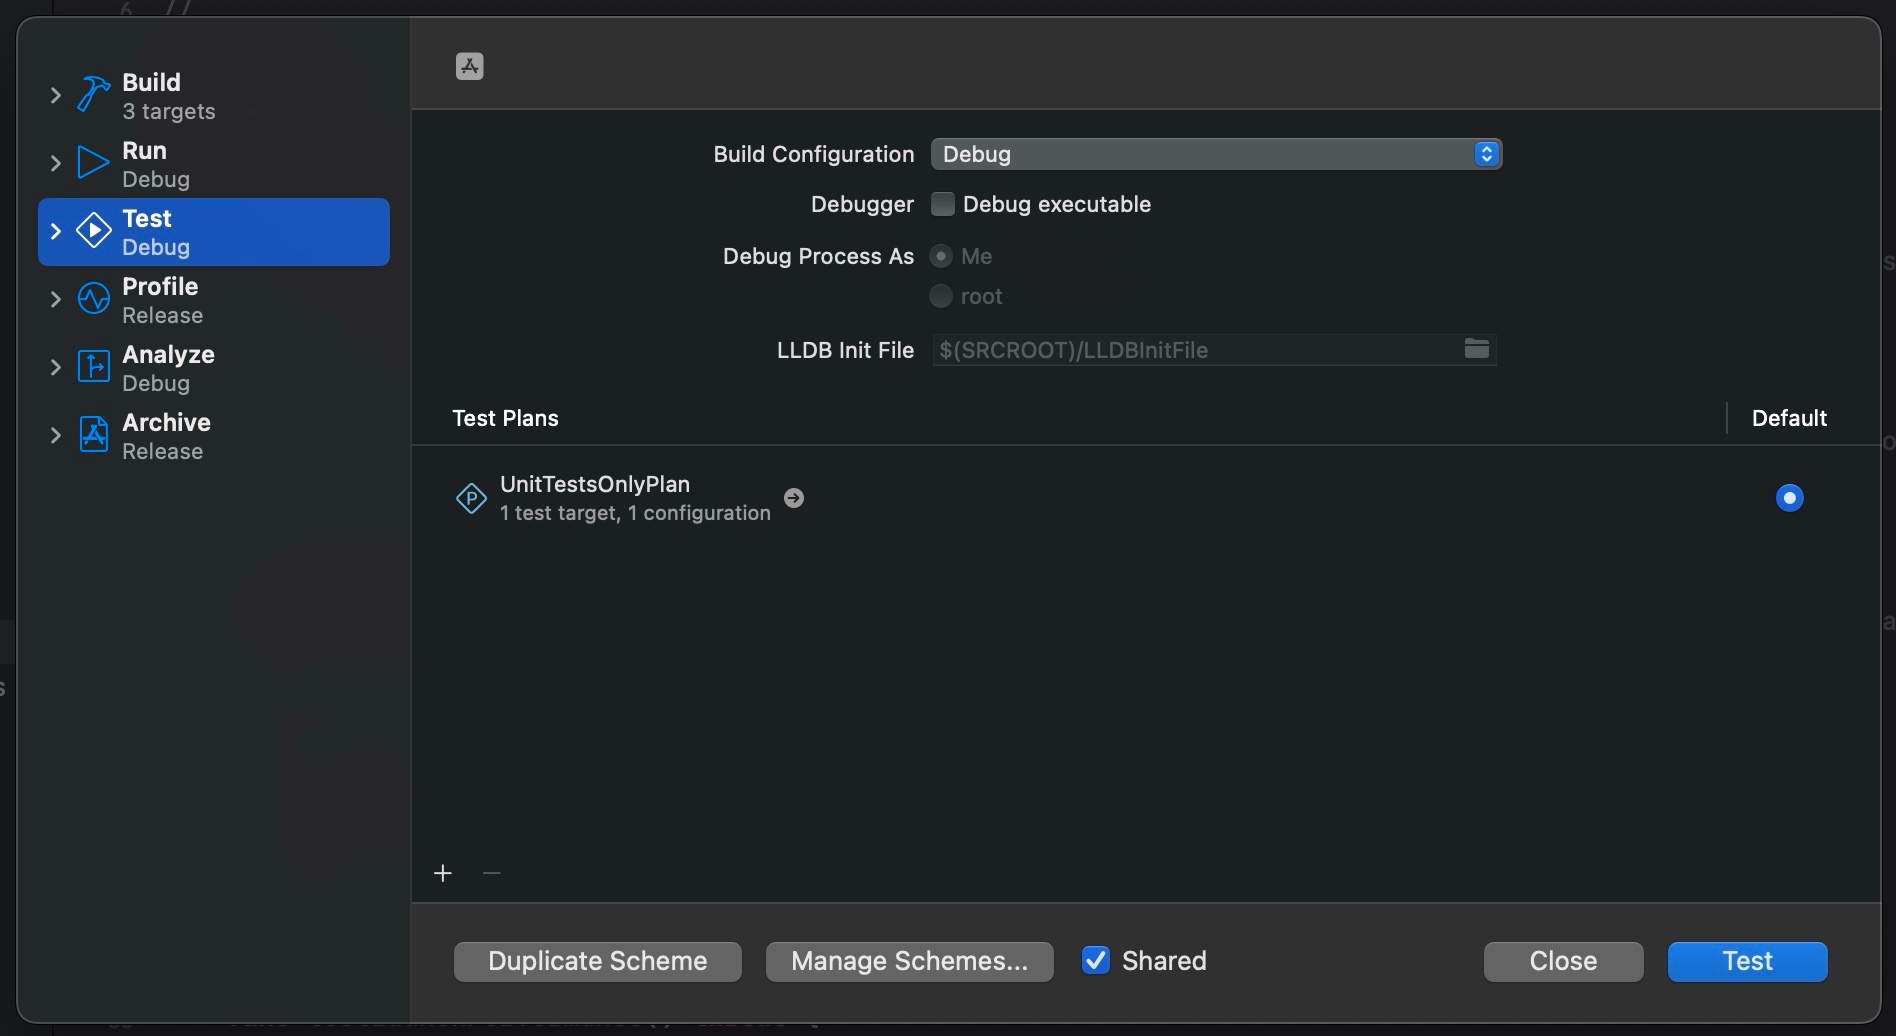
Task: Click the Profile waveform icon
Action: [93, 299]
